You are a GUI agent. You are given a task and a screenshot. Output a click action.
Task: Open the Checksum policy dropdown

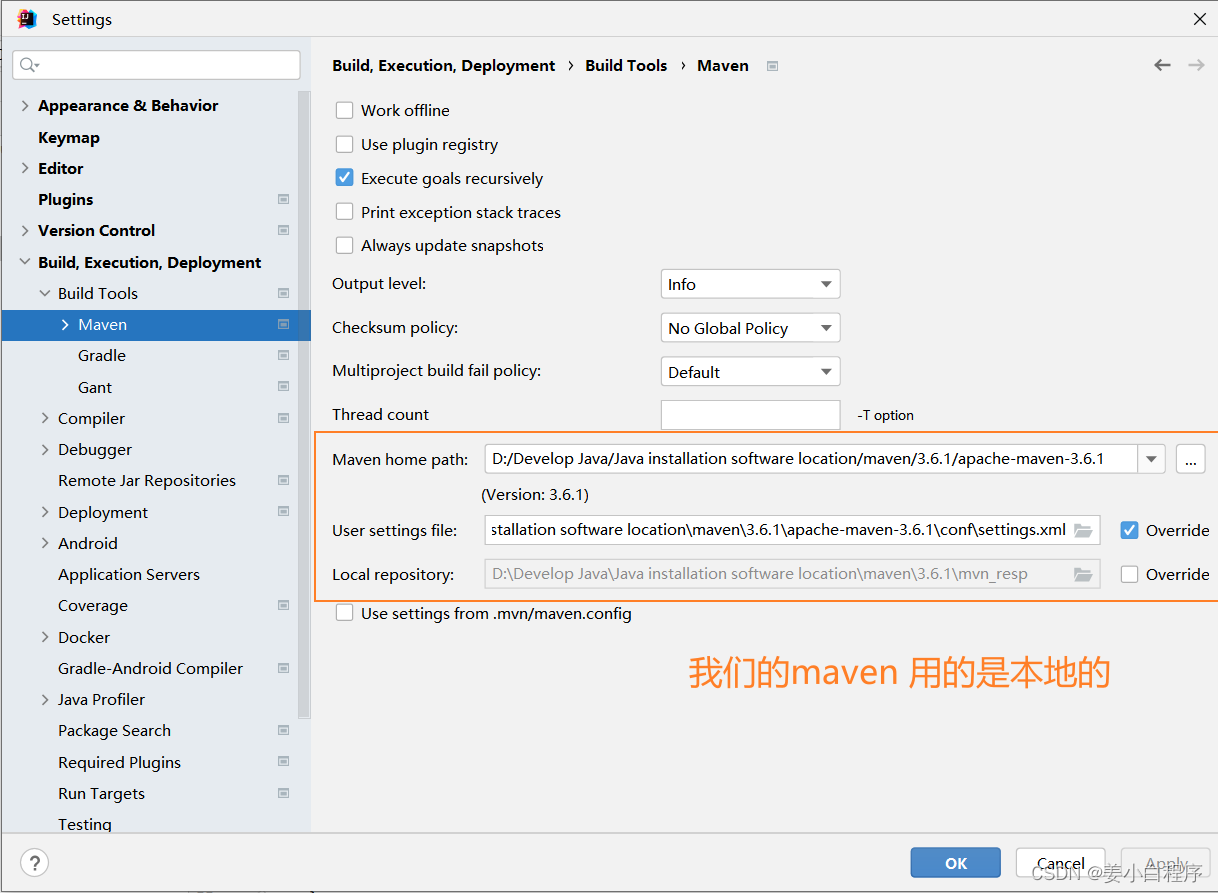(750, 328)
